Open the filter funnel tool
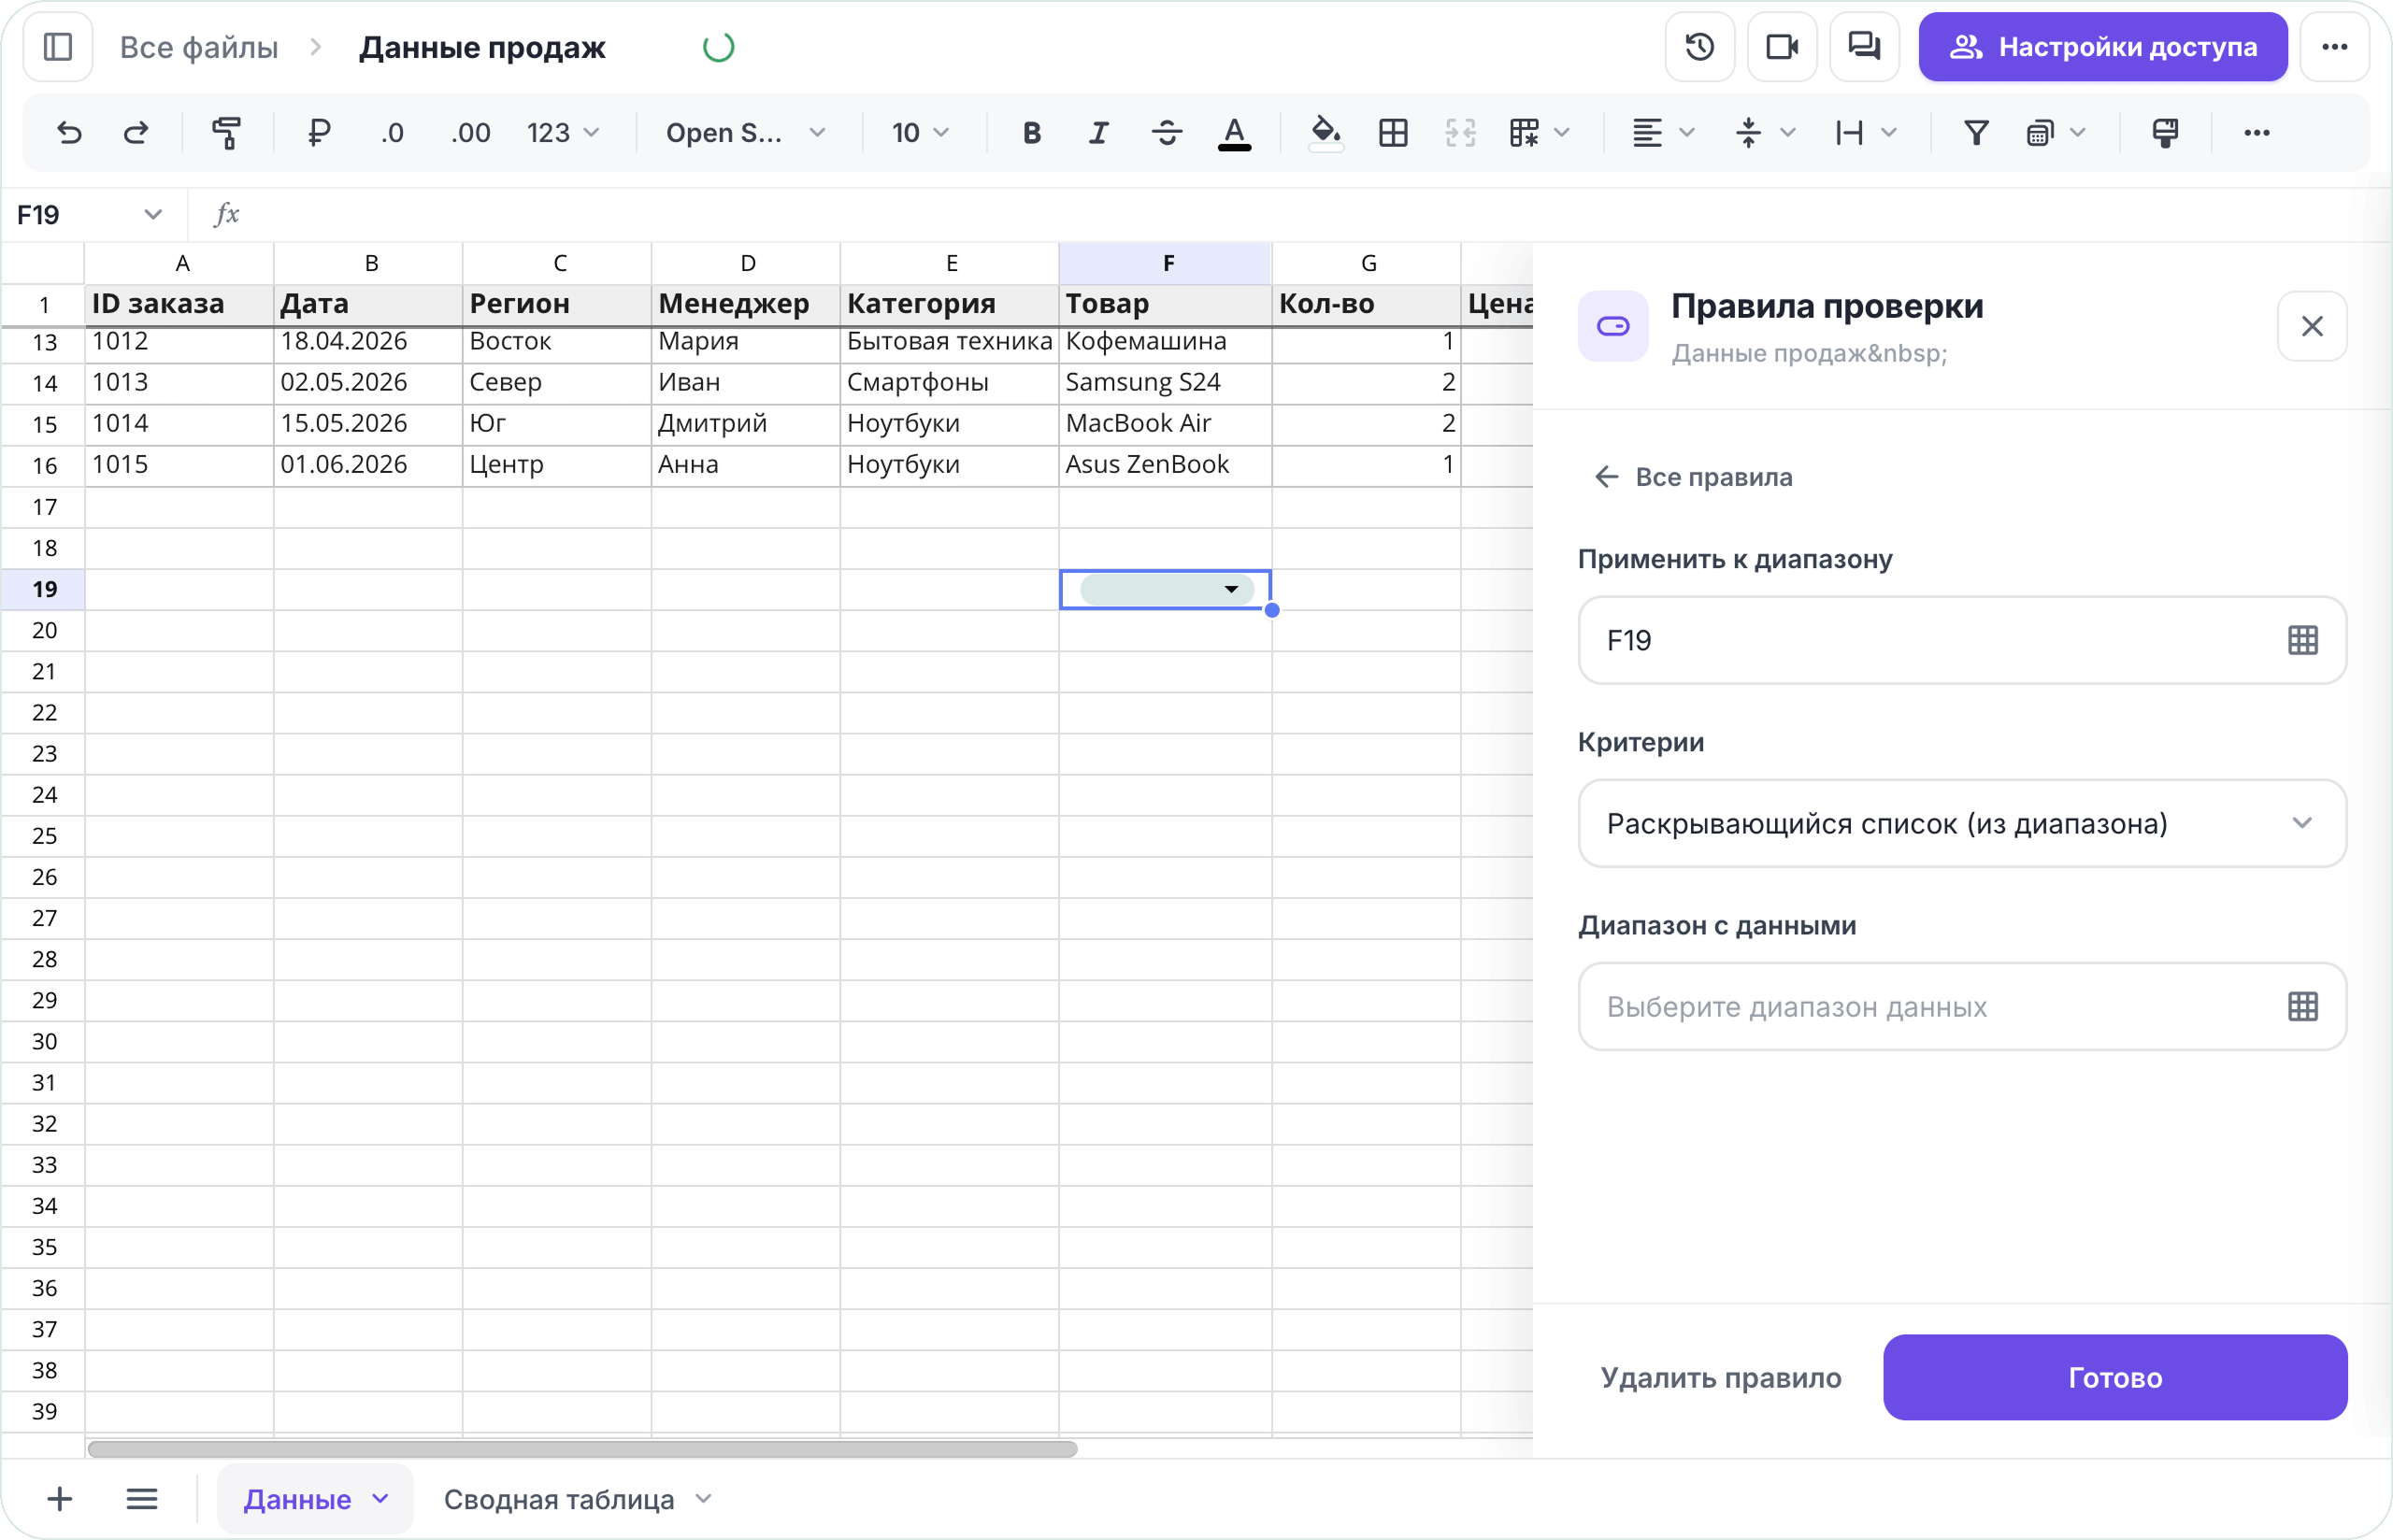The width and height of the screenshot is (2393, 1540). (x=1976, y=133)
